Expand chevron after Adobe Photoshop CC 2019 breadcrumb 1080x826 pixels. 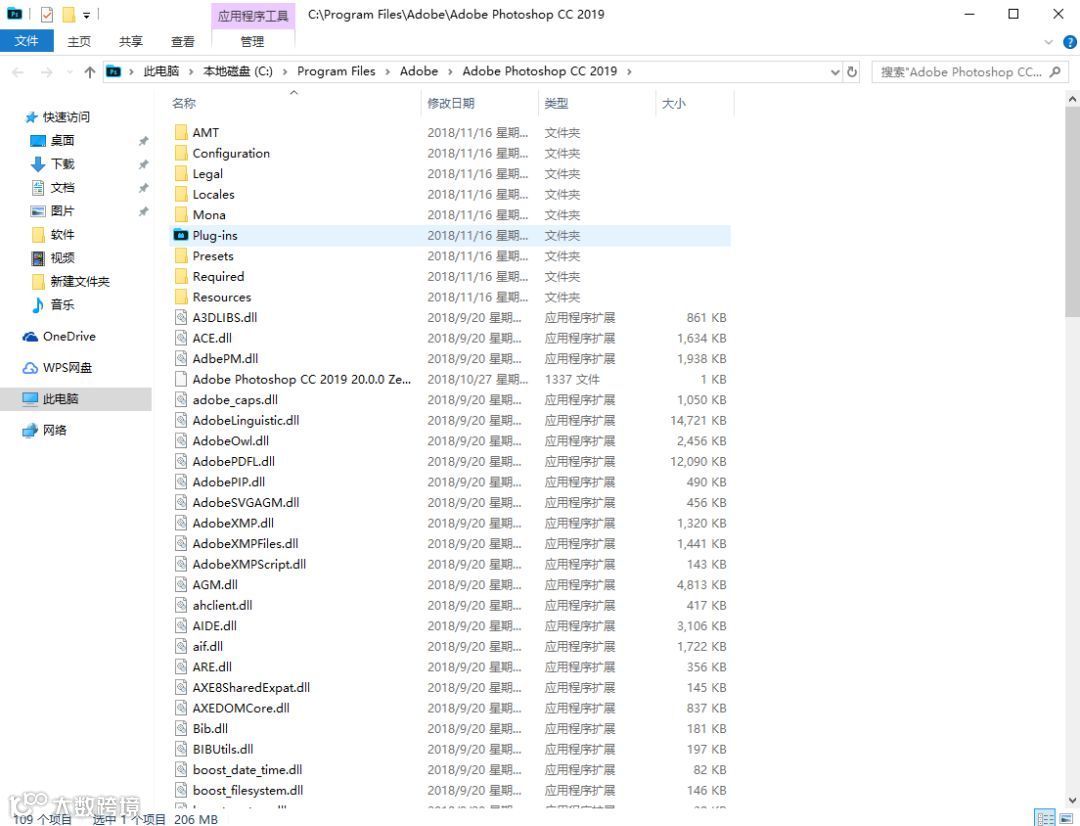click(x=629, y=72)
